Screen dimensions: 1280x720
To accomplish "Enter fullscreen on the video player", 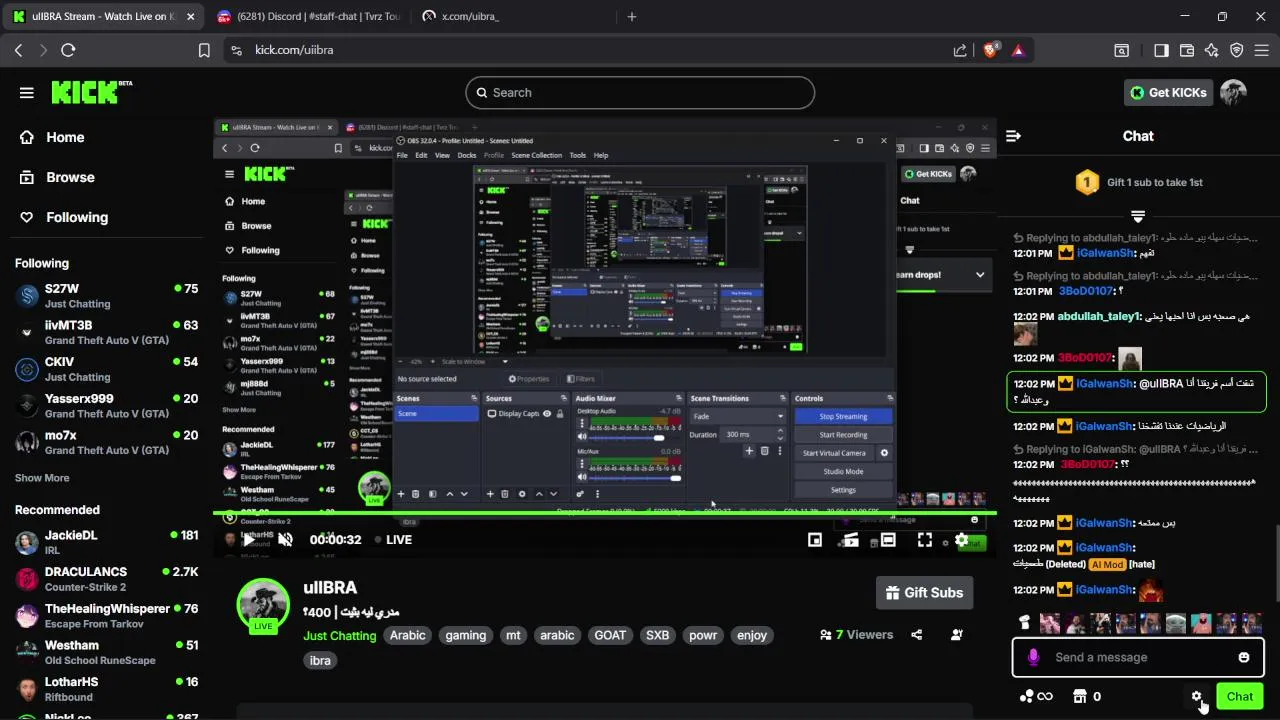I will (x=925, y=540).
